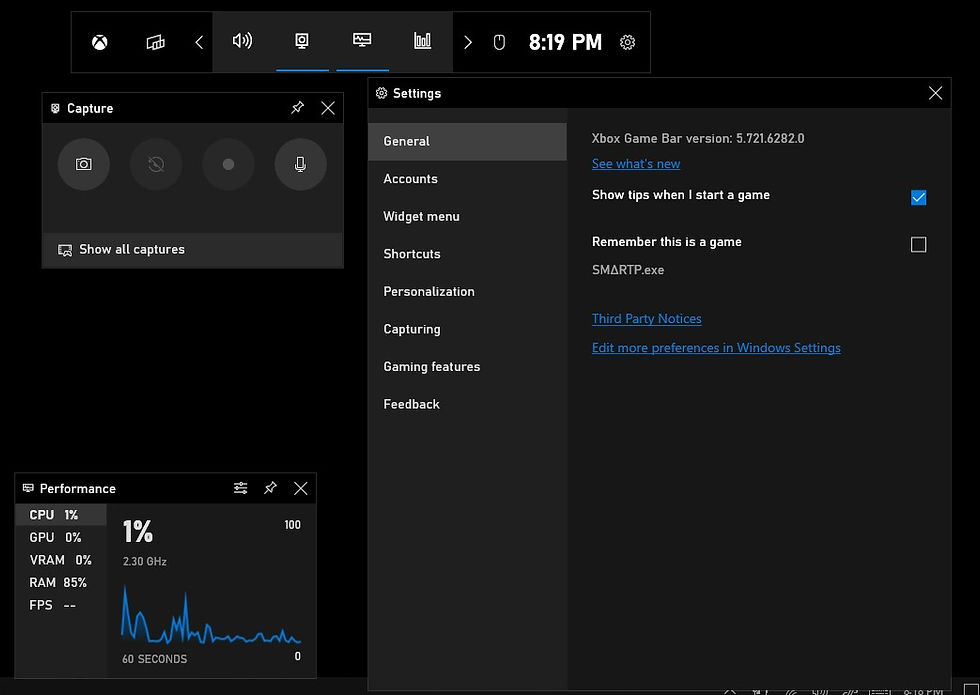Screen dimensions: 980x695
Task: Click Edit more preferences in Windows Settings
Action: point(716,348)
